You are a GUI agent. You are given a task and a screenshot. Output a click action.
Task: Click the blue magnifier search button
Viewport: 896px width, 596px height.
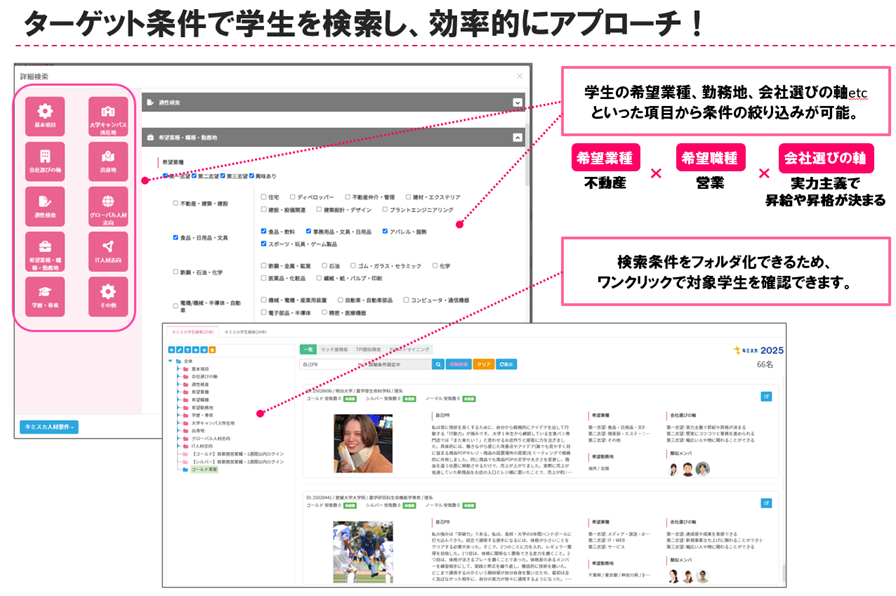[438, 365]
